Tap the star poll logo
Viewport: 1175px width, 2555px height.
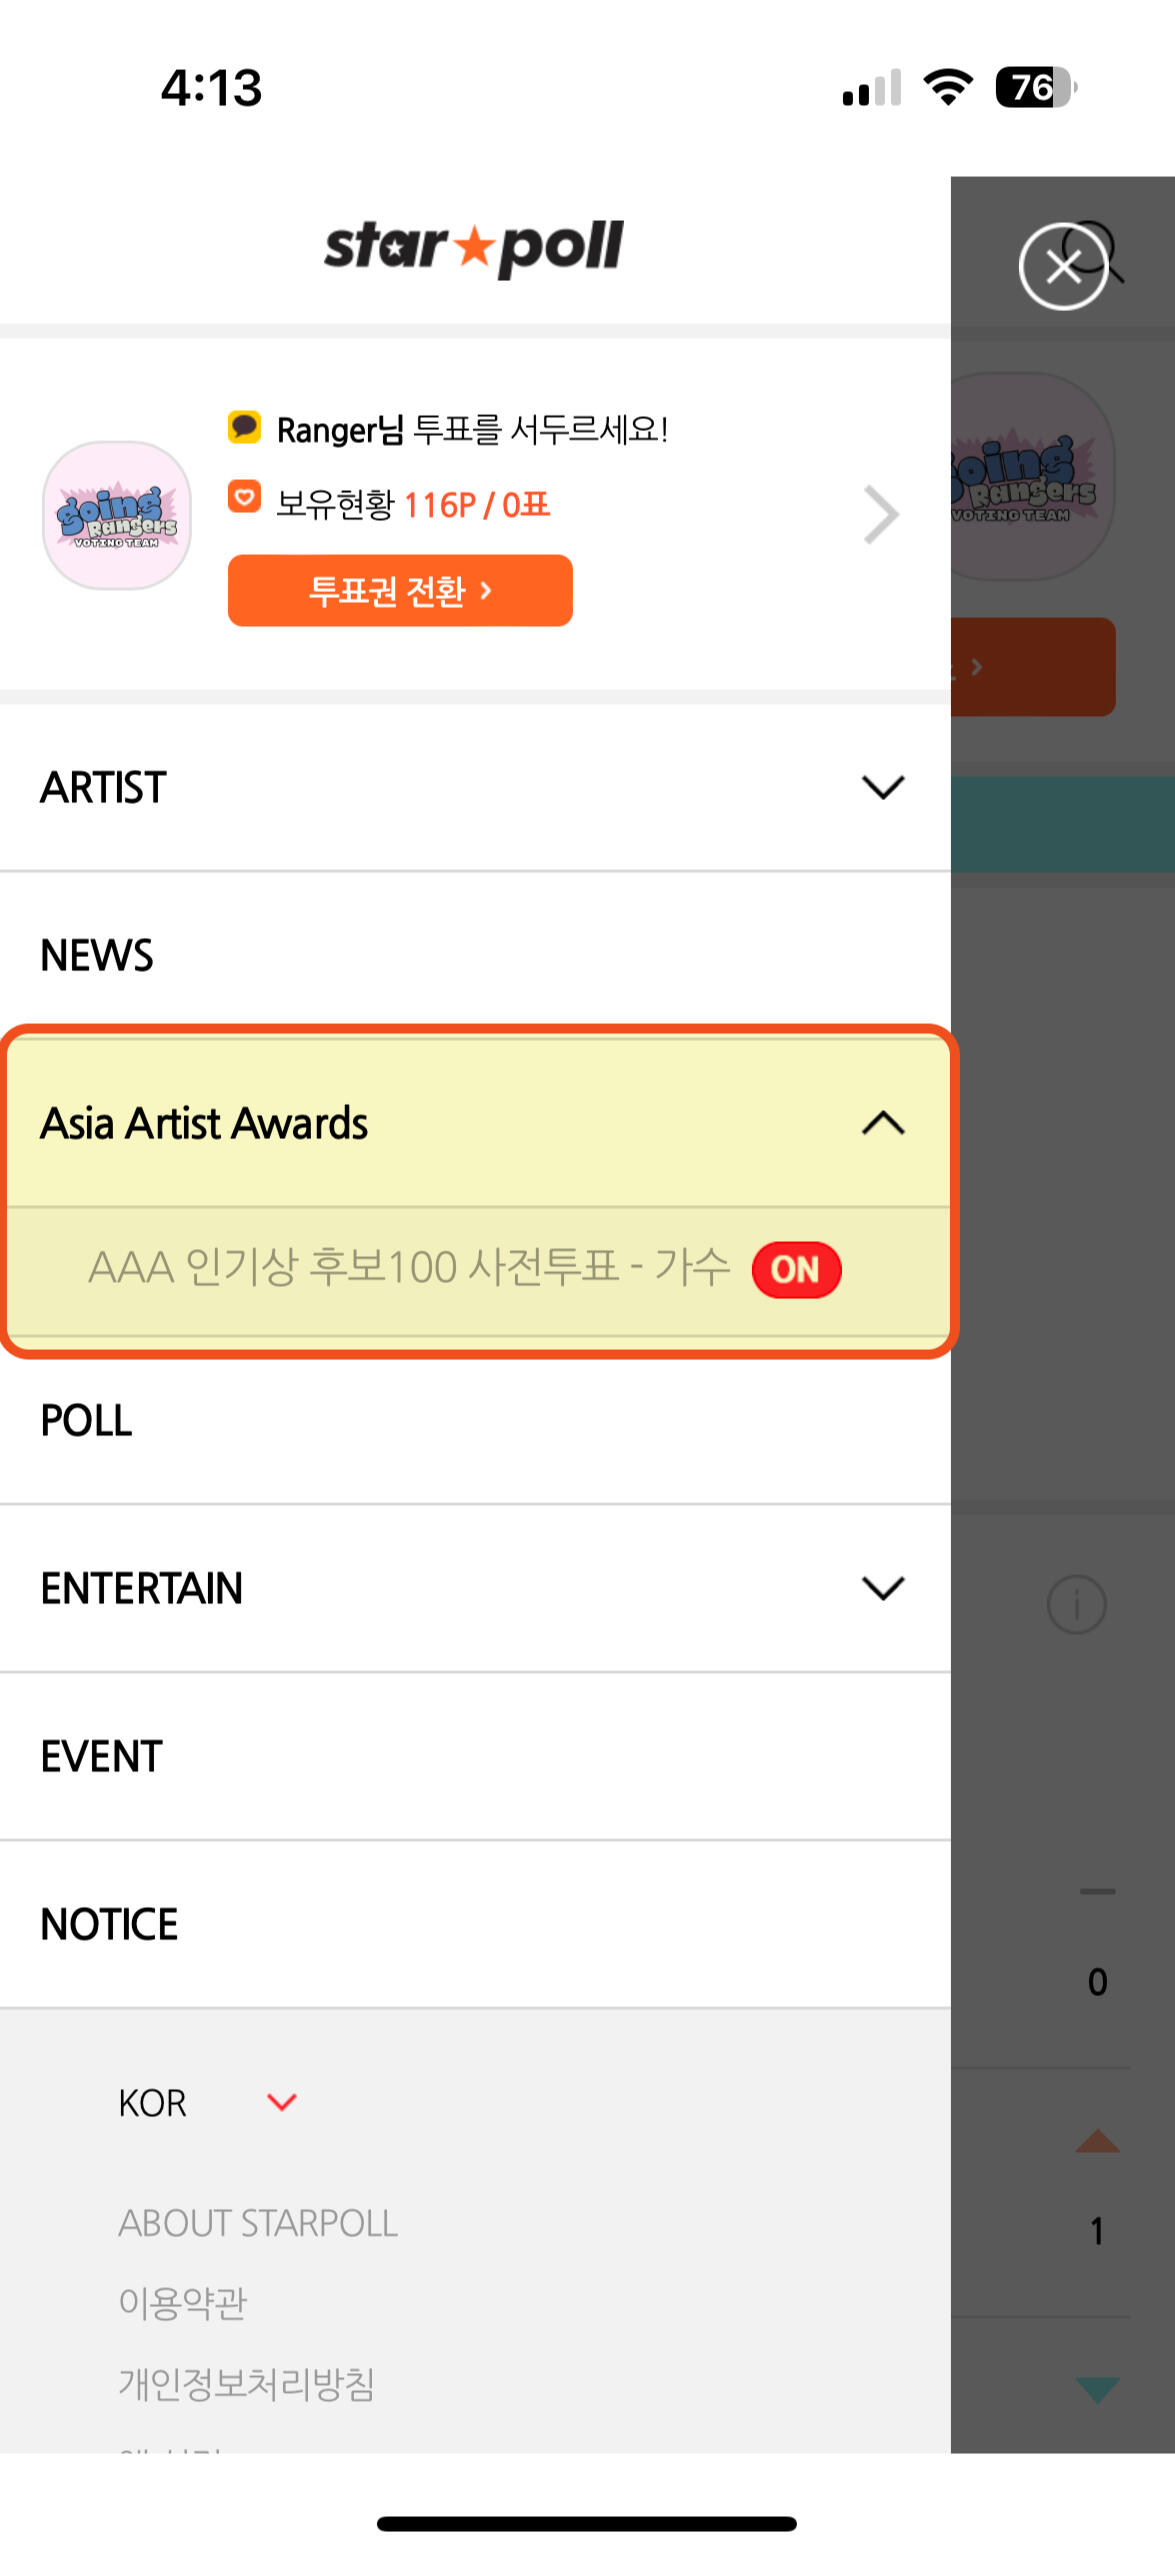point(473,247)
